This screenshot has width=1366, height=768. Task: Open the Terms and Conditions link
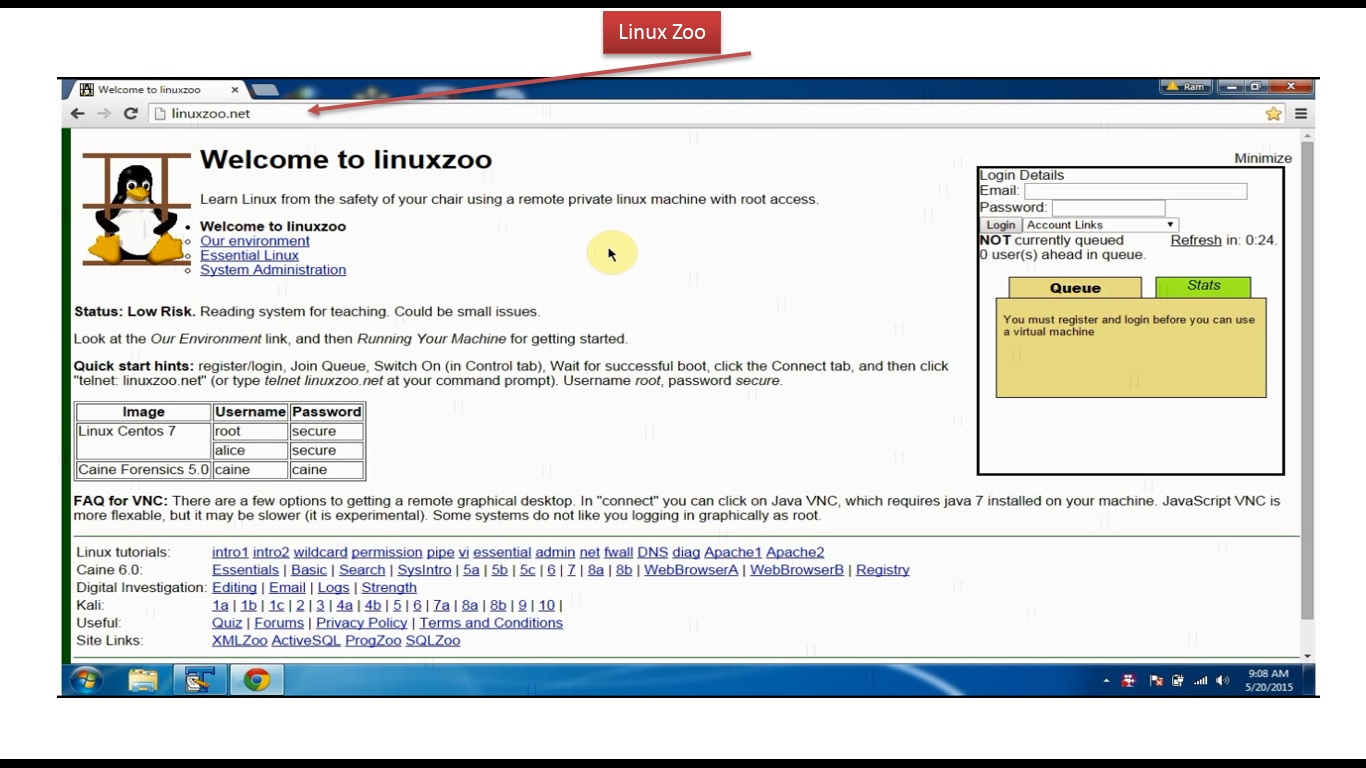491,623
